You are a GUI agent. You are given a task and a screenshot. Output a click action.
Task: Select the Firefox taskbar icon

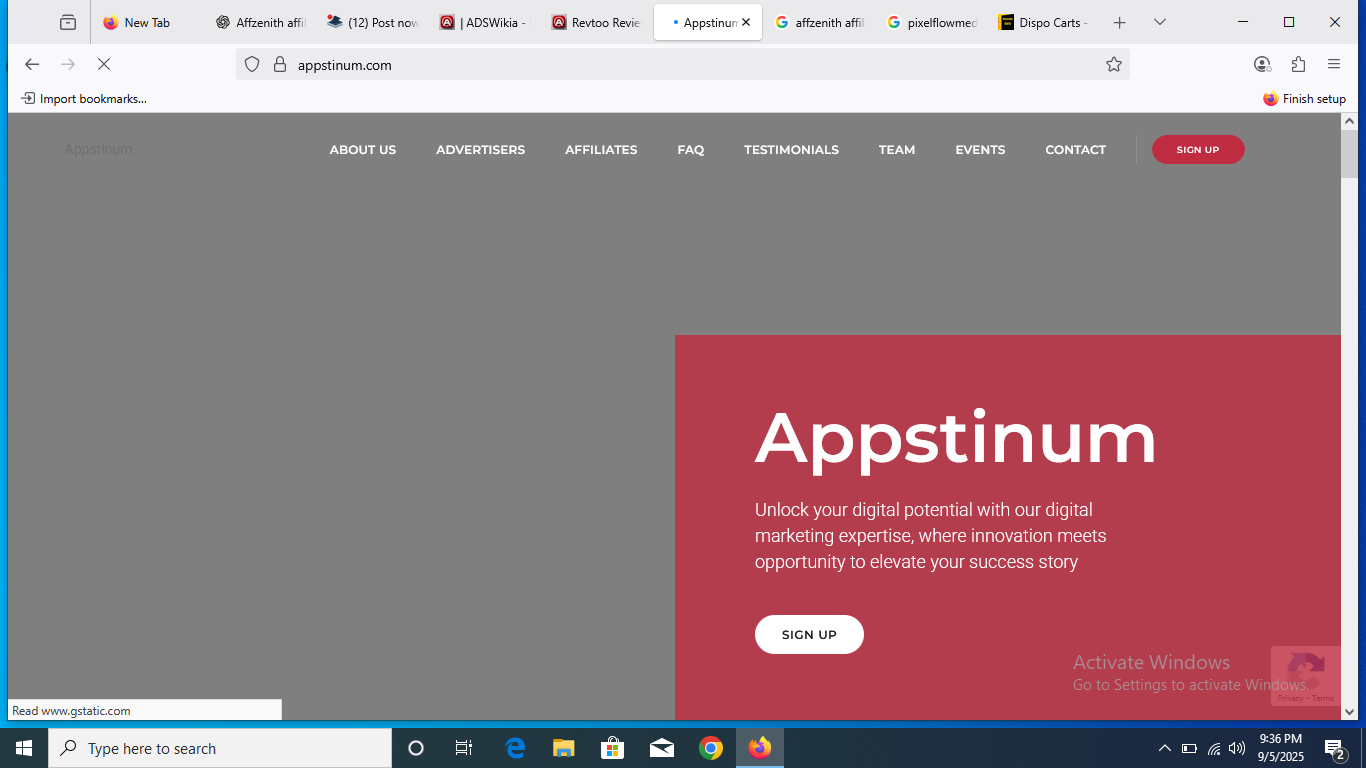click(x=760, y=748)
